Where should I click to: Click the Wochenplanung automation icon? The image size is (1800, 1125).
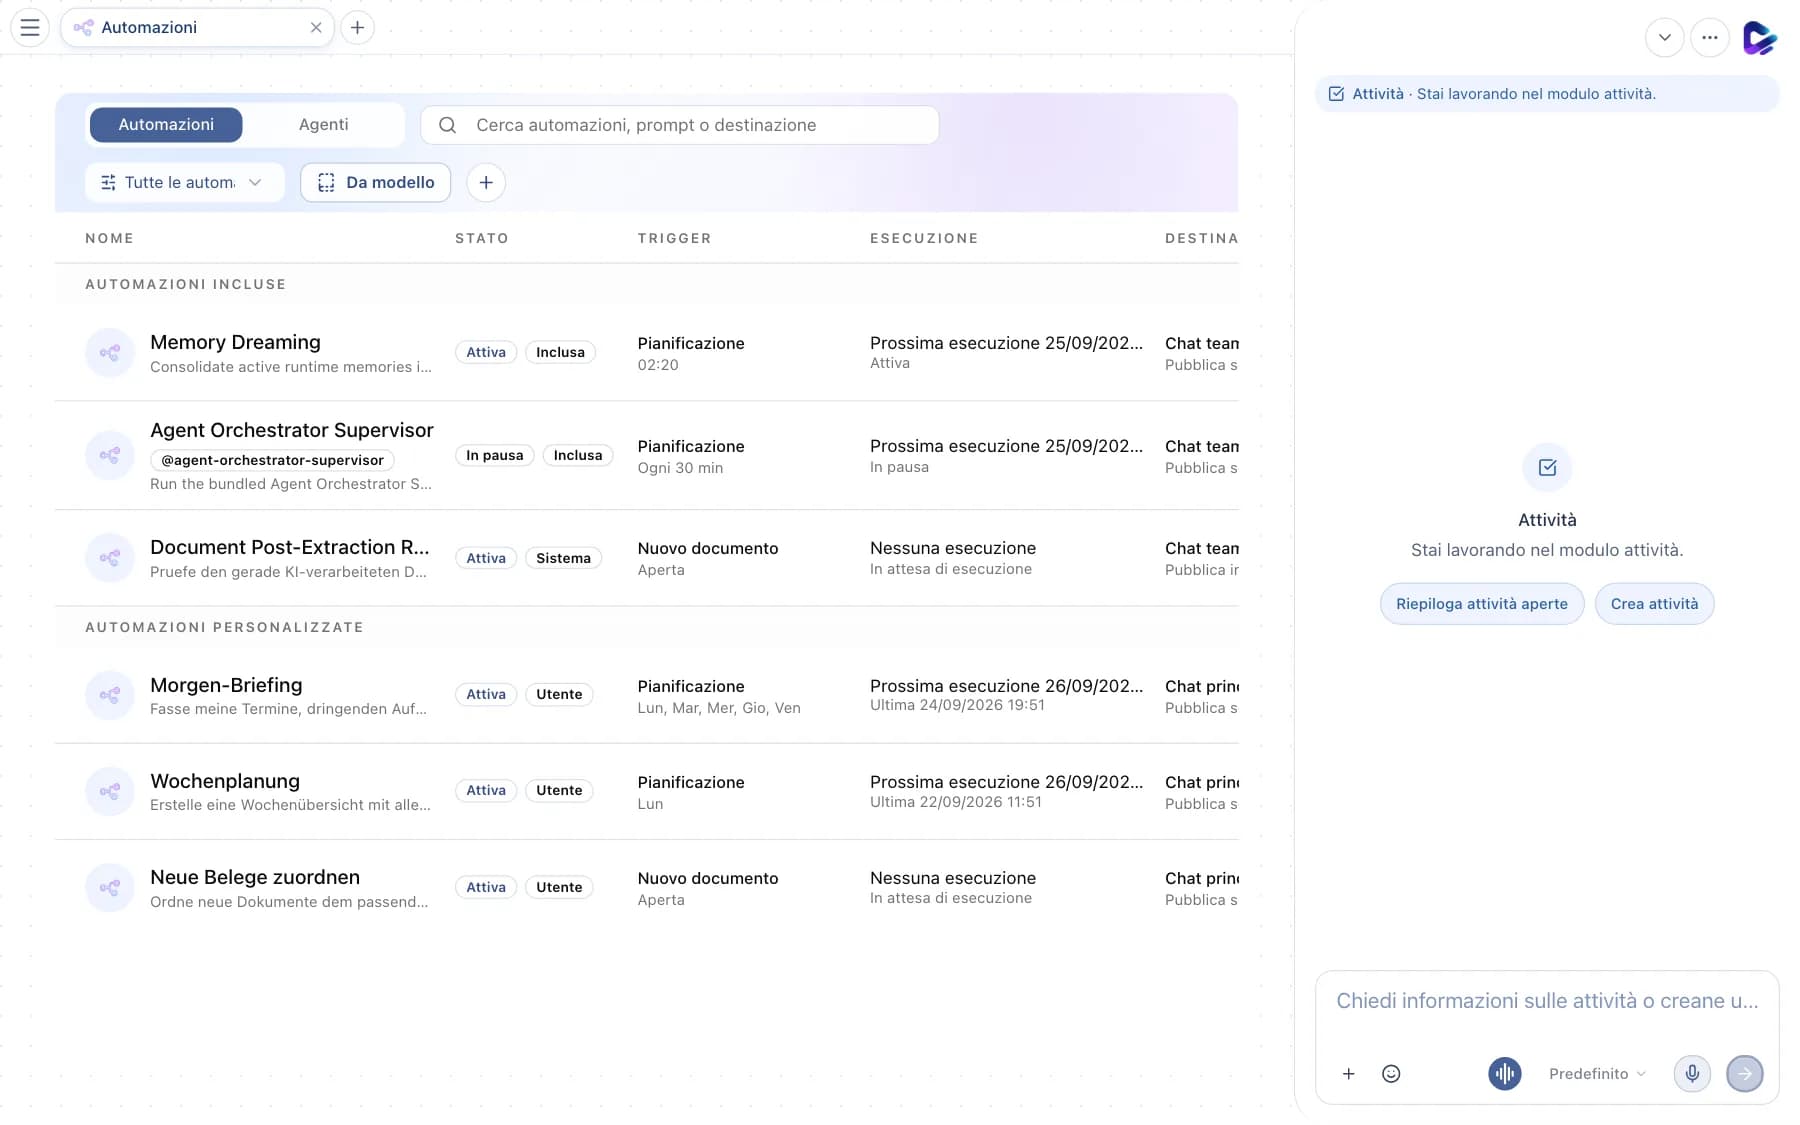(x=110, y=791)
